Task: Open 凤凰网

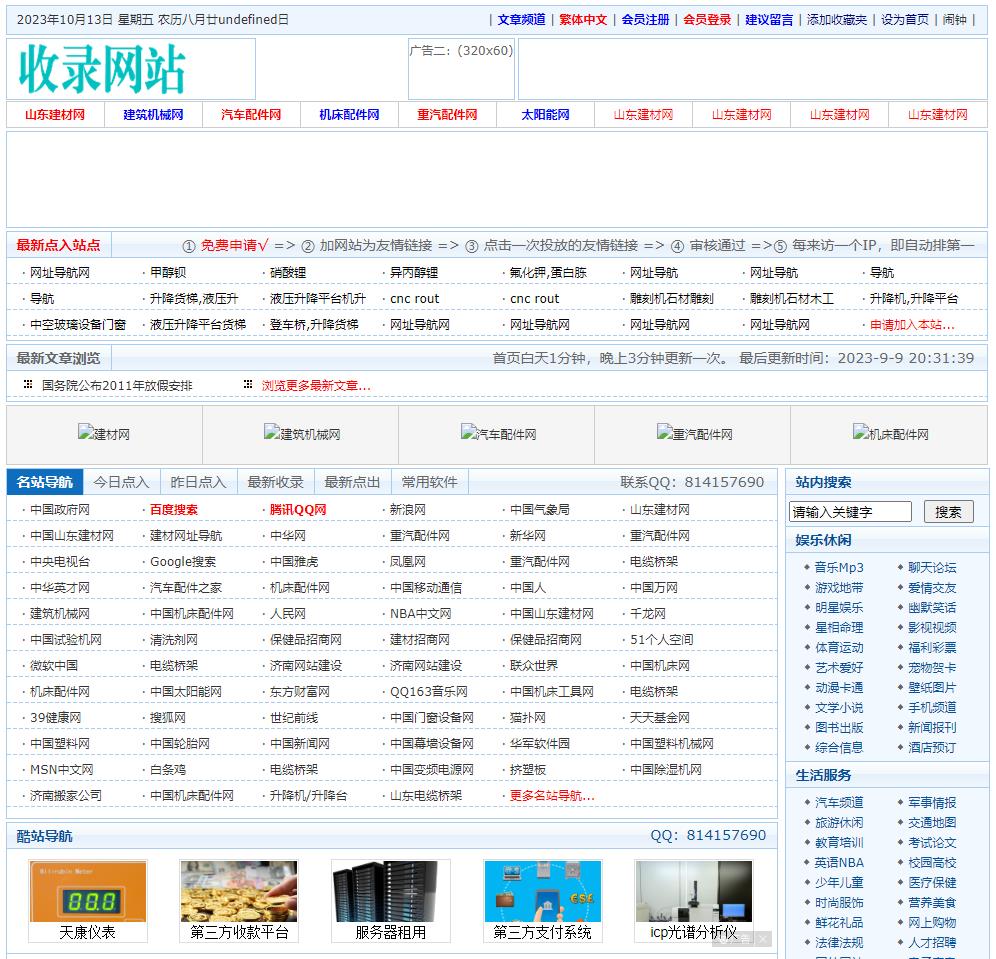Action: pyautogui.click(x=408, y=561)
